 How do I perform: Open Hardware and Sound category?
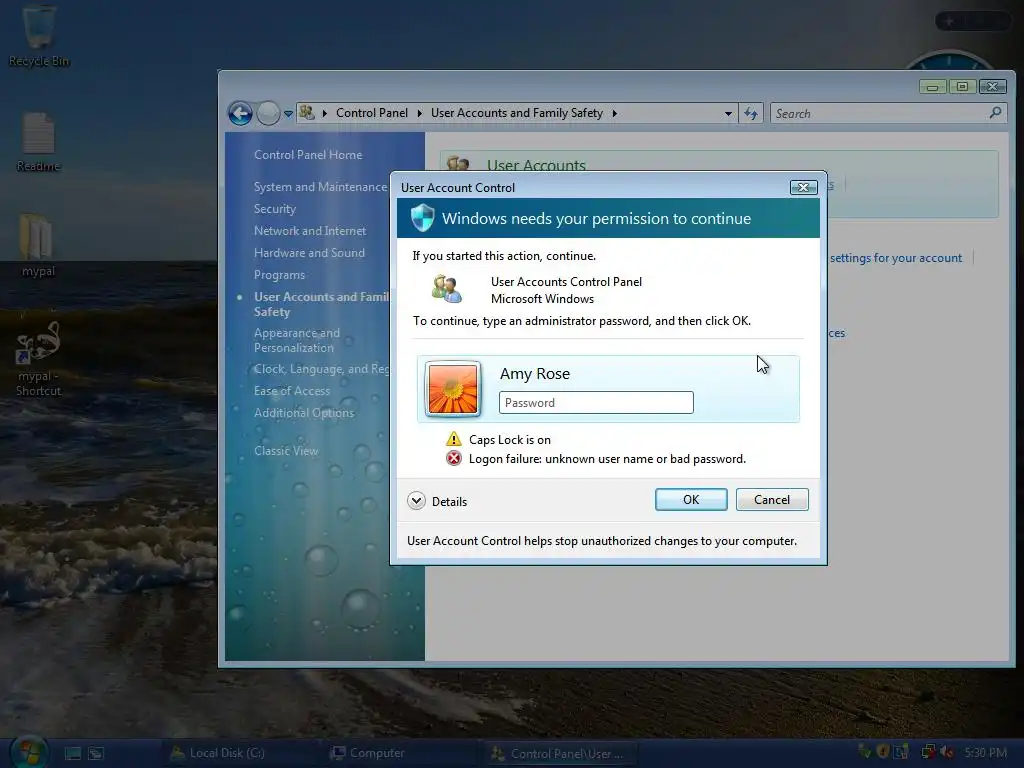click(x=310, y=253)
